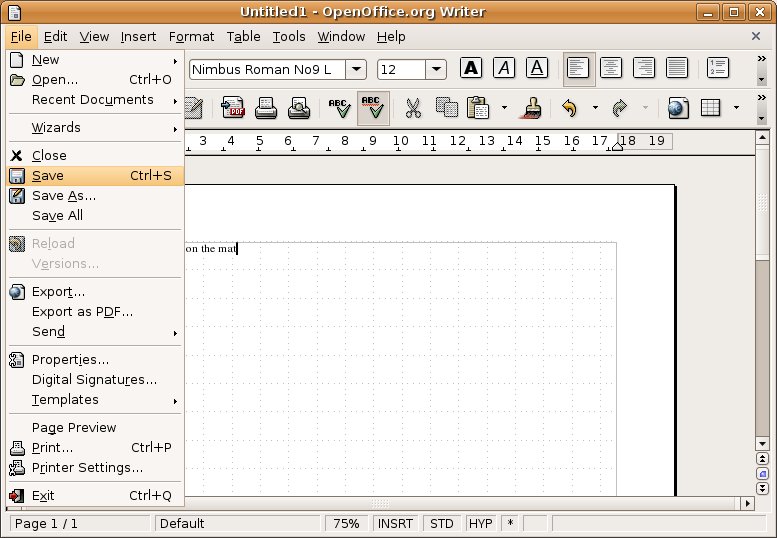Select Digital Signatures... menu entry
Viewport: 777px width, 538px height.
96,380
